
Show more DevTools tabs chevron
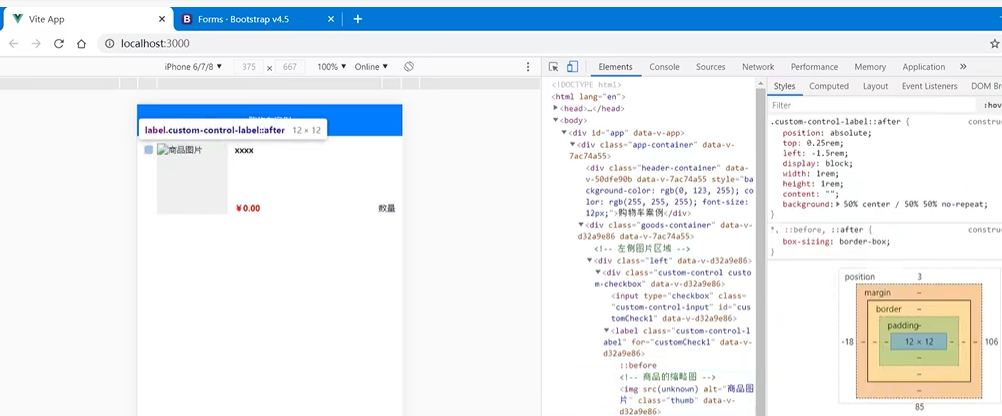[963, 66]
